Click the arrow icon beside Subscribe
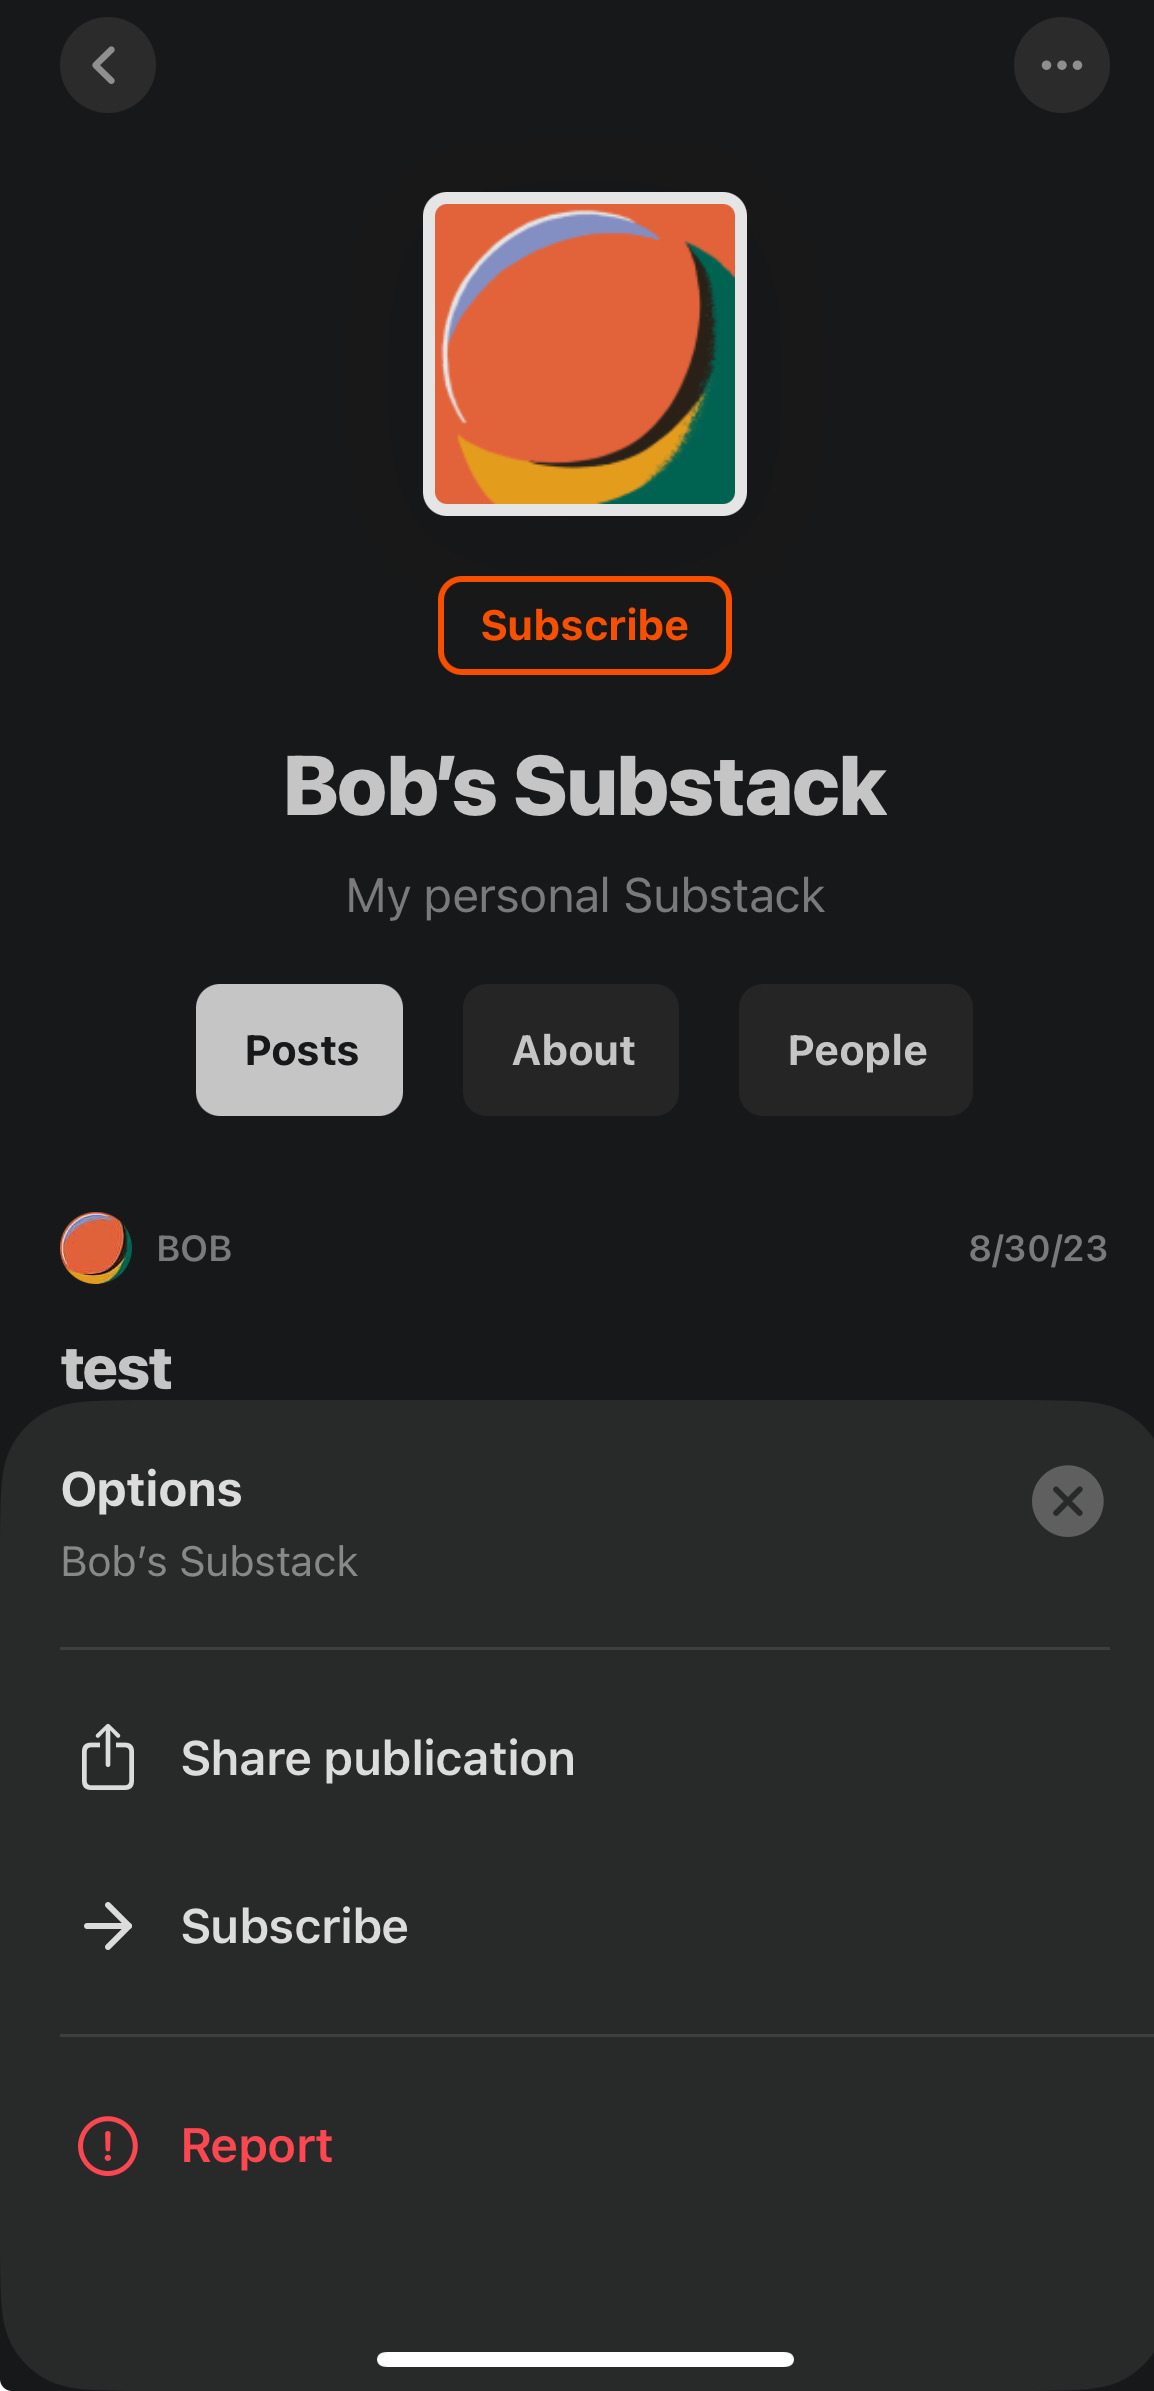 (x=108, y=1926)
